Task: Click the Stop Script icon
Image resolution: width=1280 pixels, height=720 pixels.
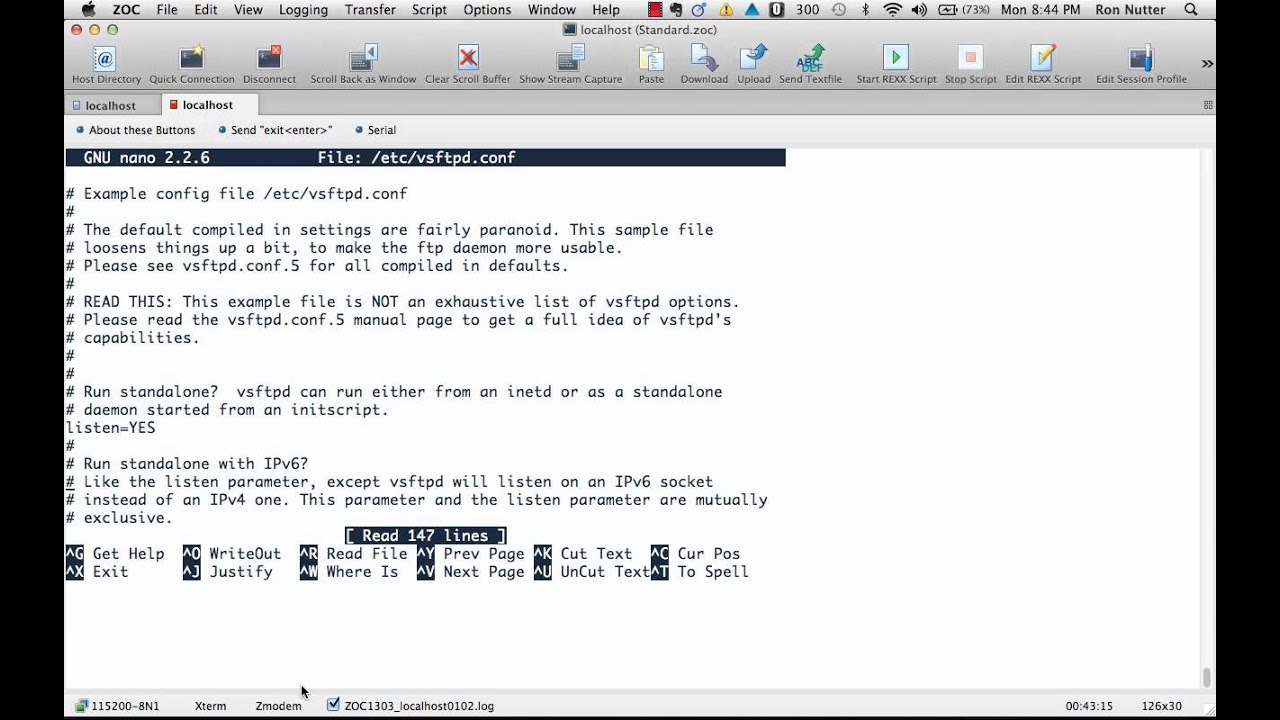Action: (970, 64)
